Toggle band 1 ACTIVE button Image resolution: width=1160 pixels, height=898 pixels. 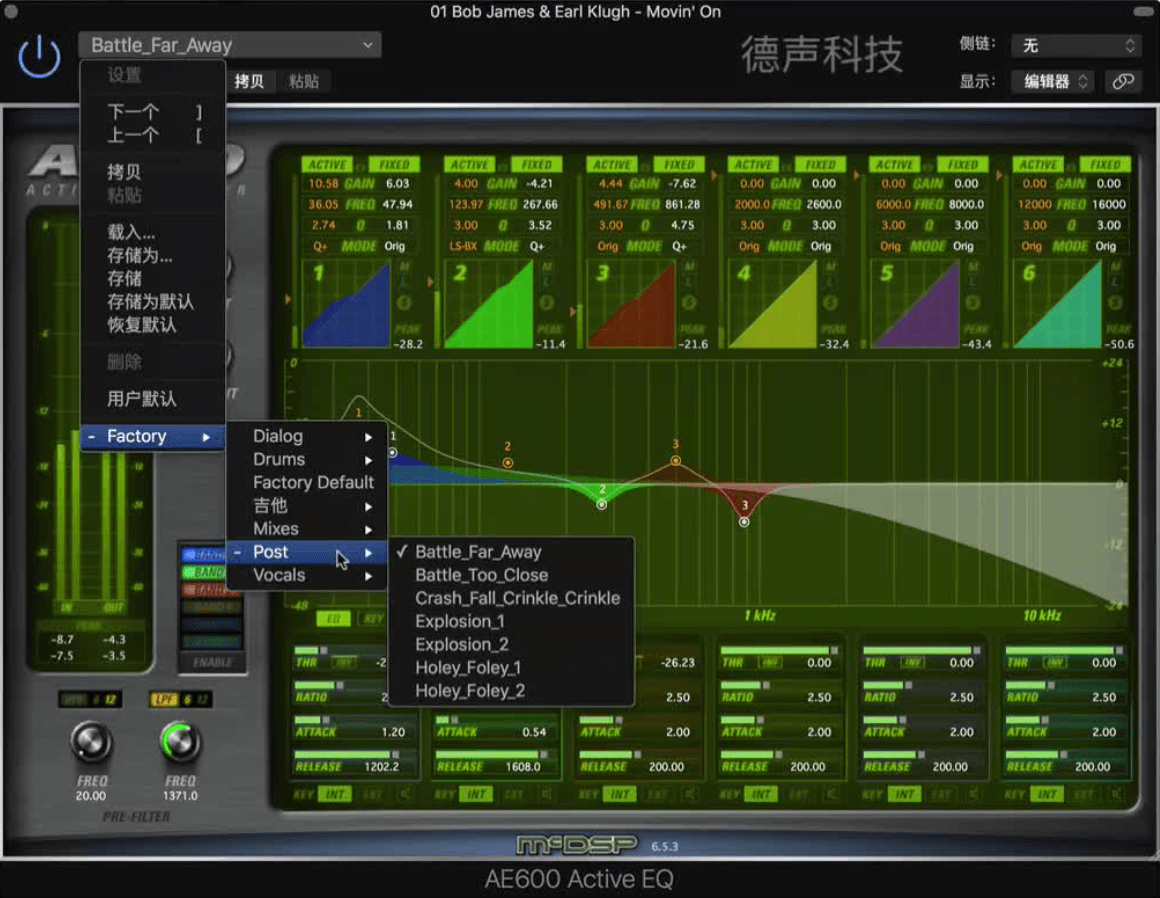327,164
